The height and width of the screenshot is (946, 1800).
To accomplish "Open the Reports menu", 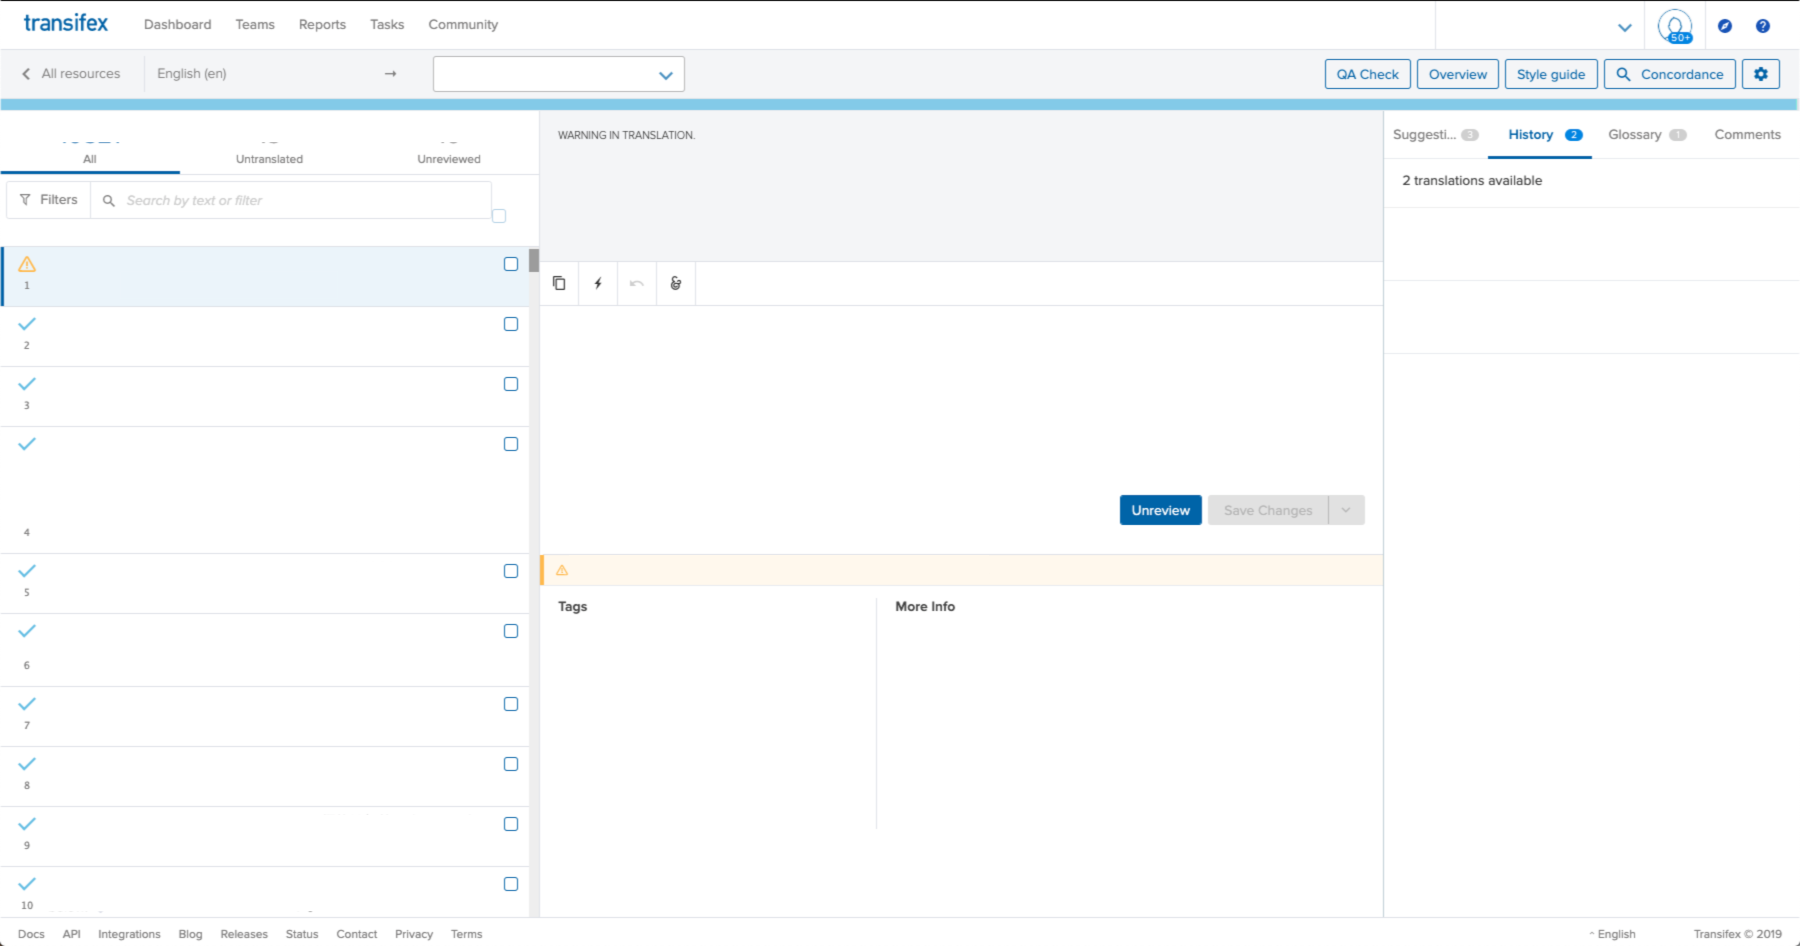I will point(321,24).
